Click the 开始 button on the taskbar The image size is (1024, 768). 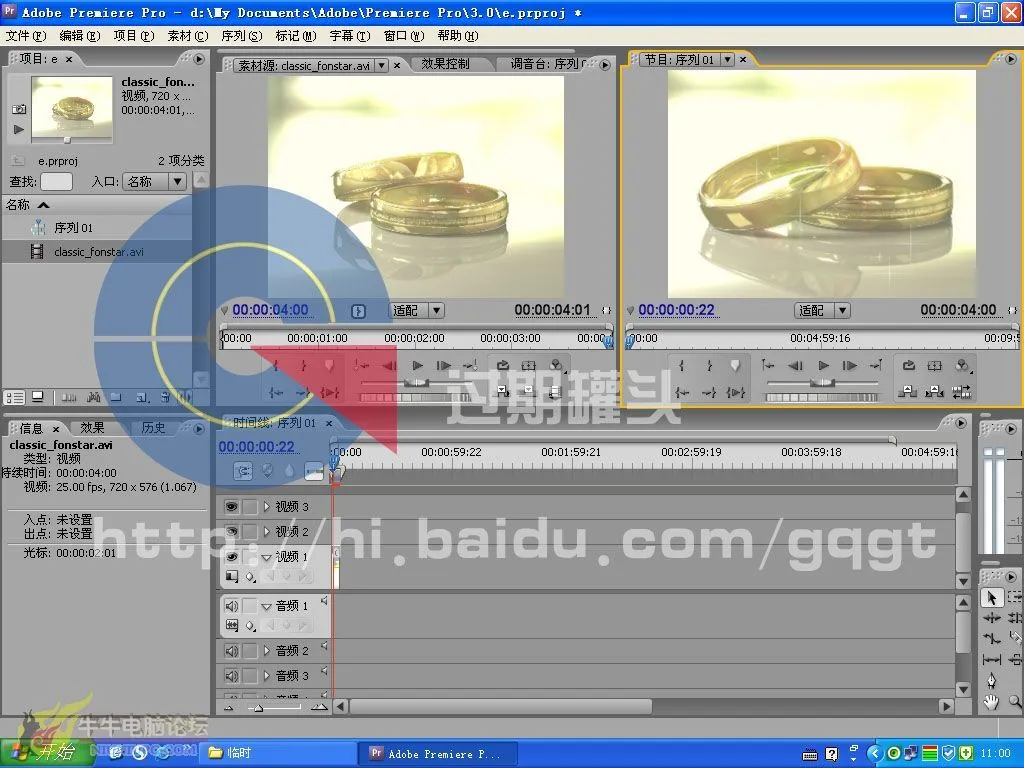coord(45,752)
